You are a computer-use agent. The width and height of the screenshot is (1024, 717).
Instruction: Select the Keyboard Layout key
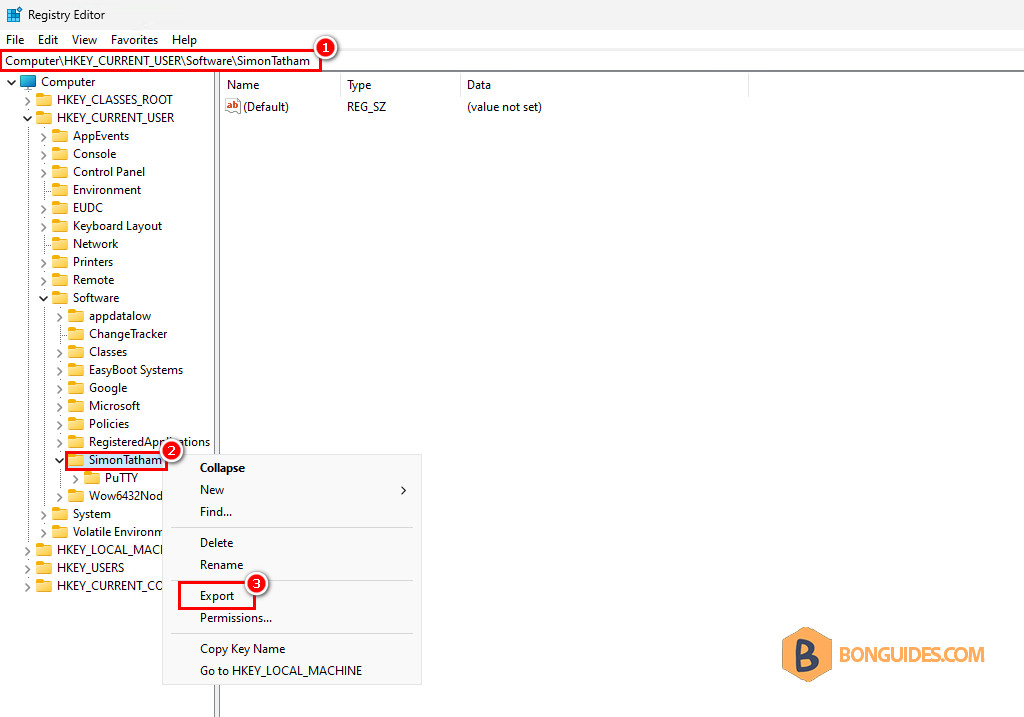pyautogui.click(x=118, y=225)
